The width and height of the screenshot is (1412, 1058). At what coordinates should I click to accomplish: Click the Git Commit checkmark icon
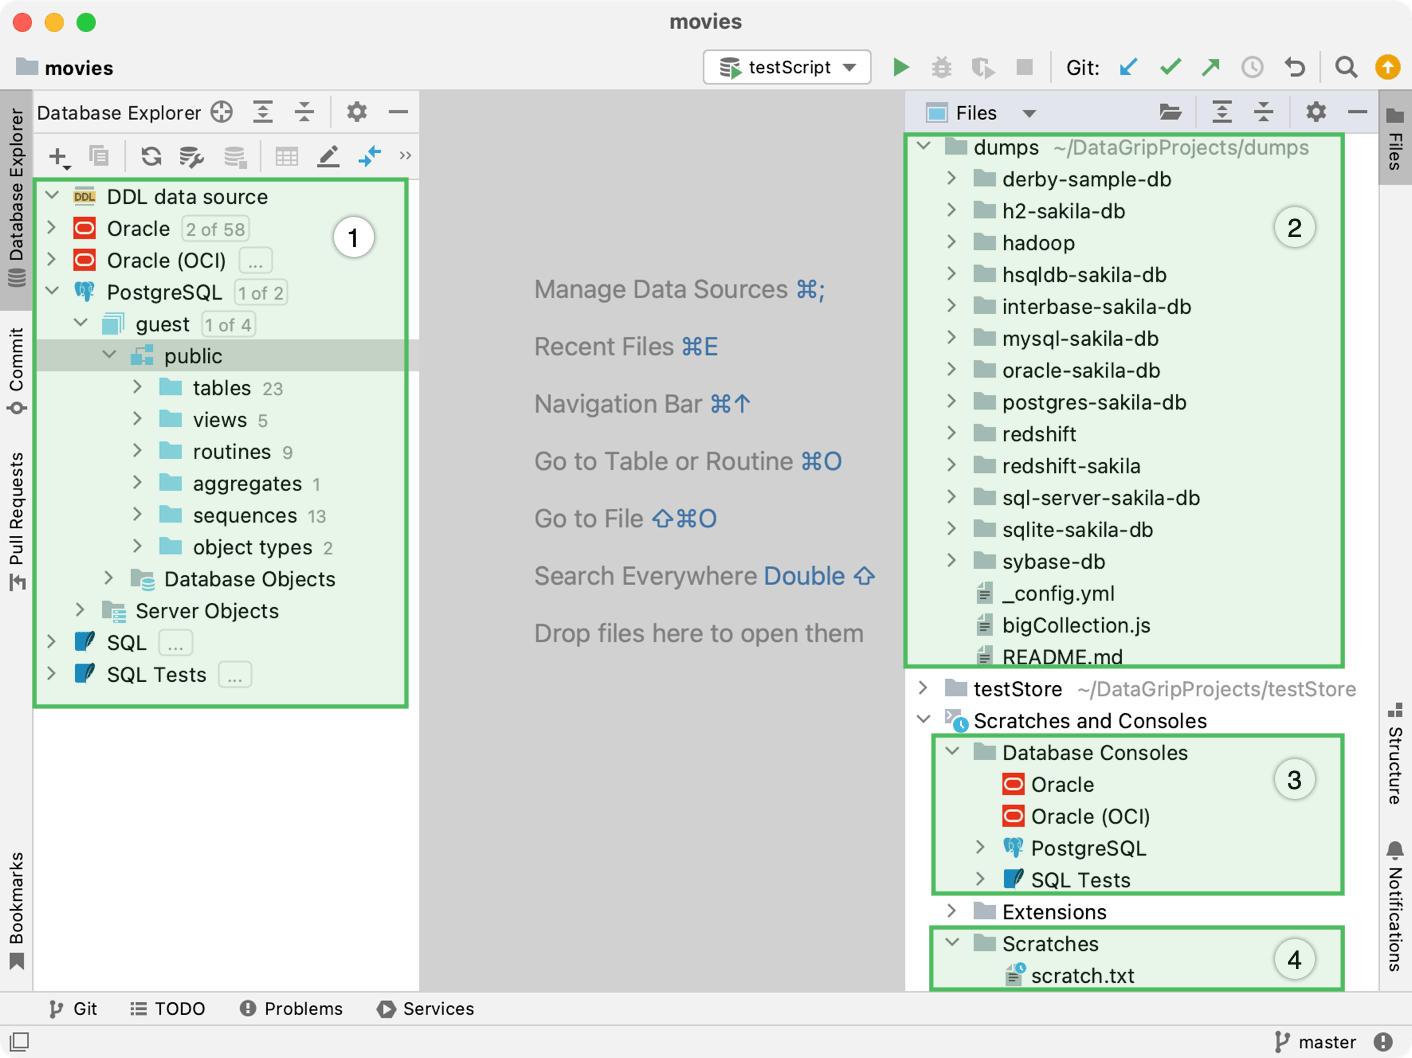[1170, 67]
